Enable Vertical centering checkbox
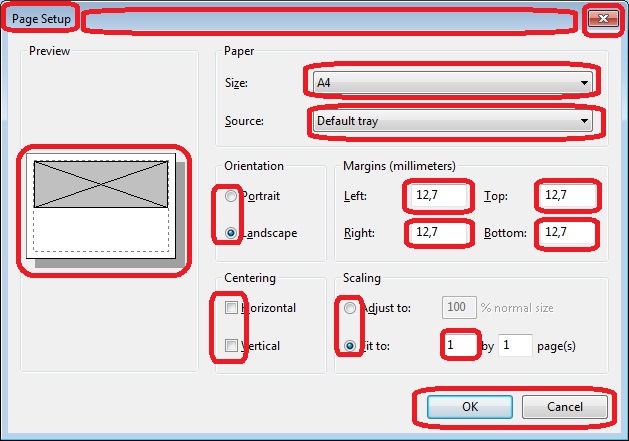This screenshot has height=441, width=629. coord(232,346)
